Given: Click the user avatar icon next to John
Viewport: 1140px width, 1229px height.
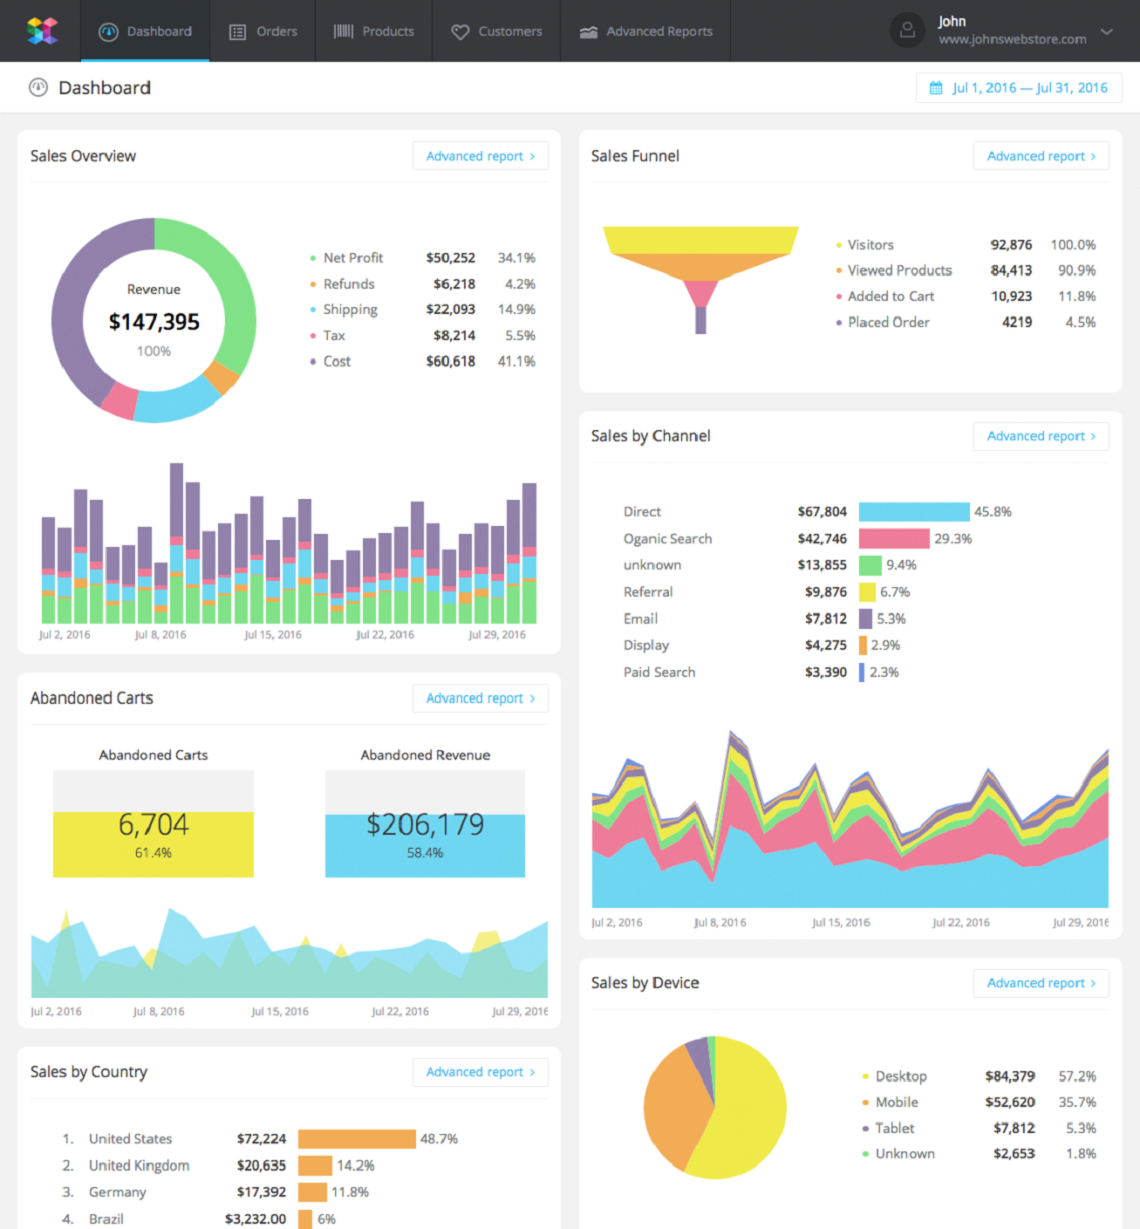Looking at the screenshot, I should (x=907, y=30).
